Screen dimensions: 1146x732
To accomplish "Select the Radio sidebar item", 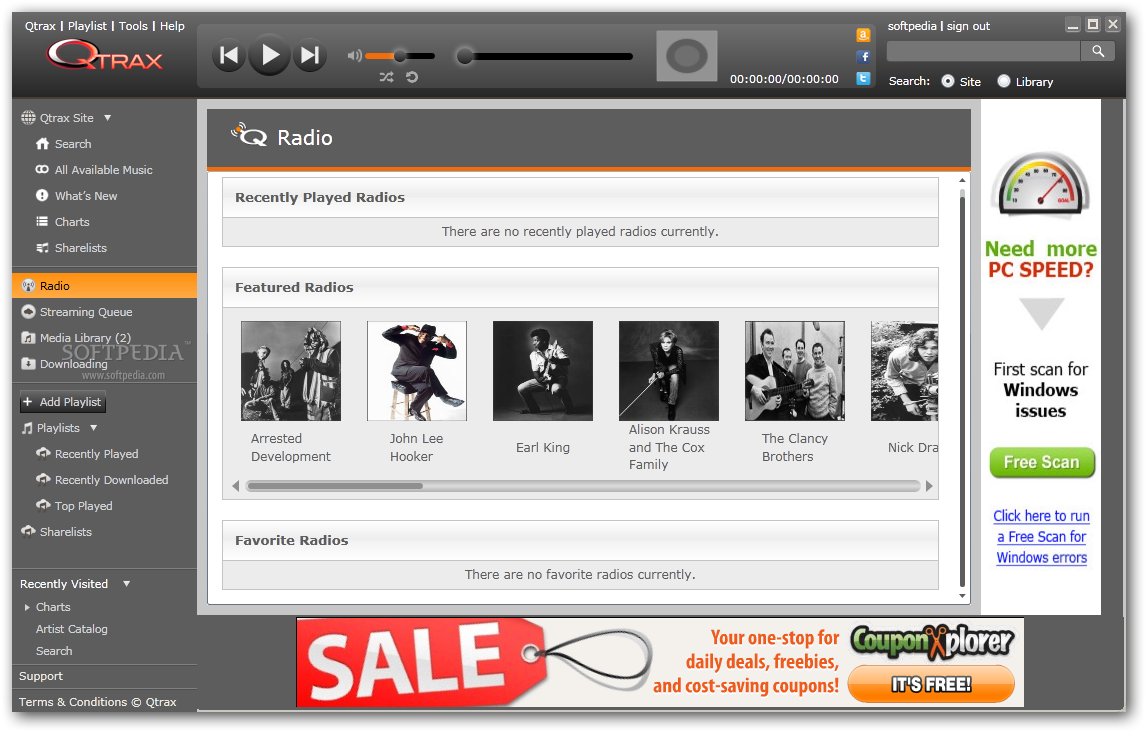I will coord(105,286).
